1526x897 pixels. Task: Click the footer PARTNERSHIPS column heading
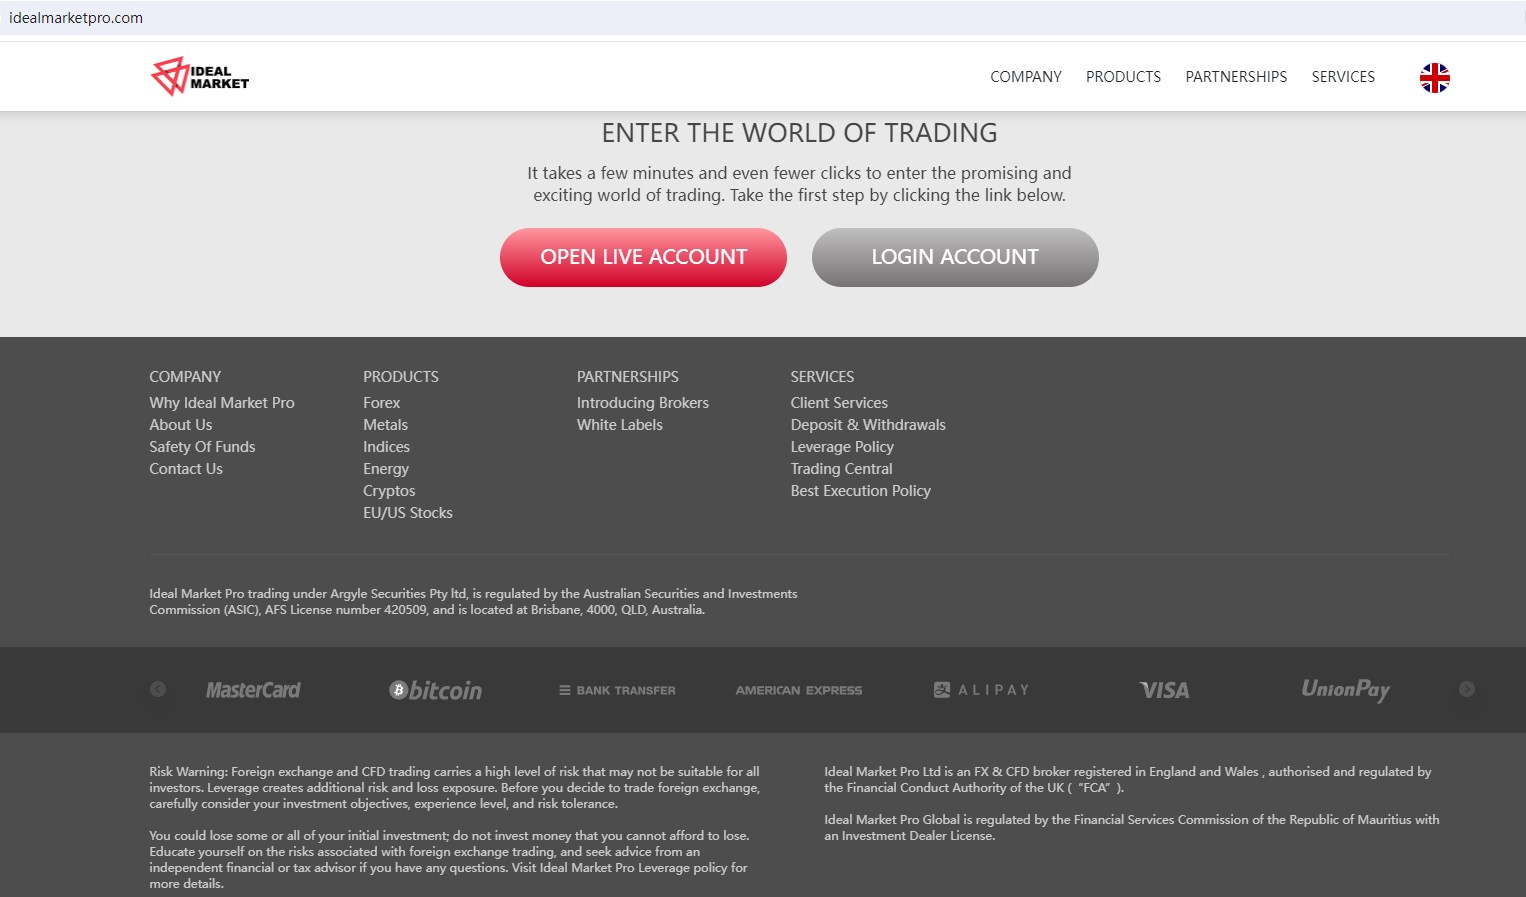pyautogui.click(x=628, y=377)
